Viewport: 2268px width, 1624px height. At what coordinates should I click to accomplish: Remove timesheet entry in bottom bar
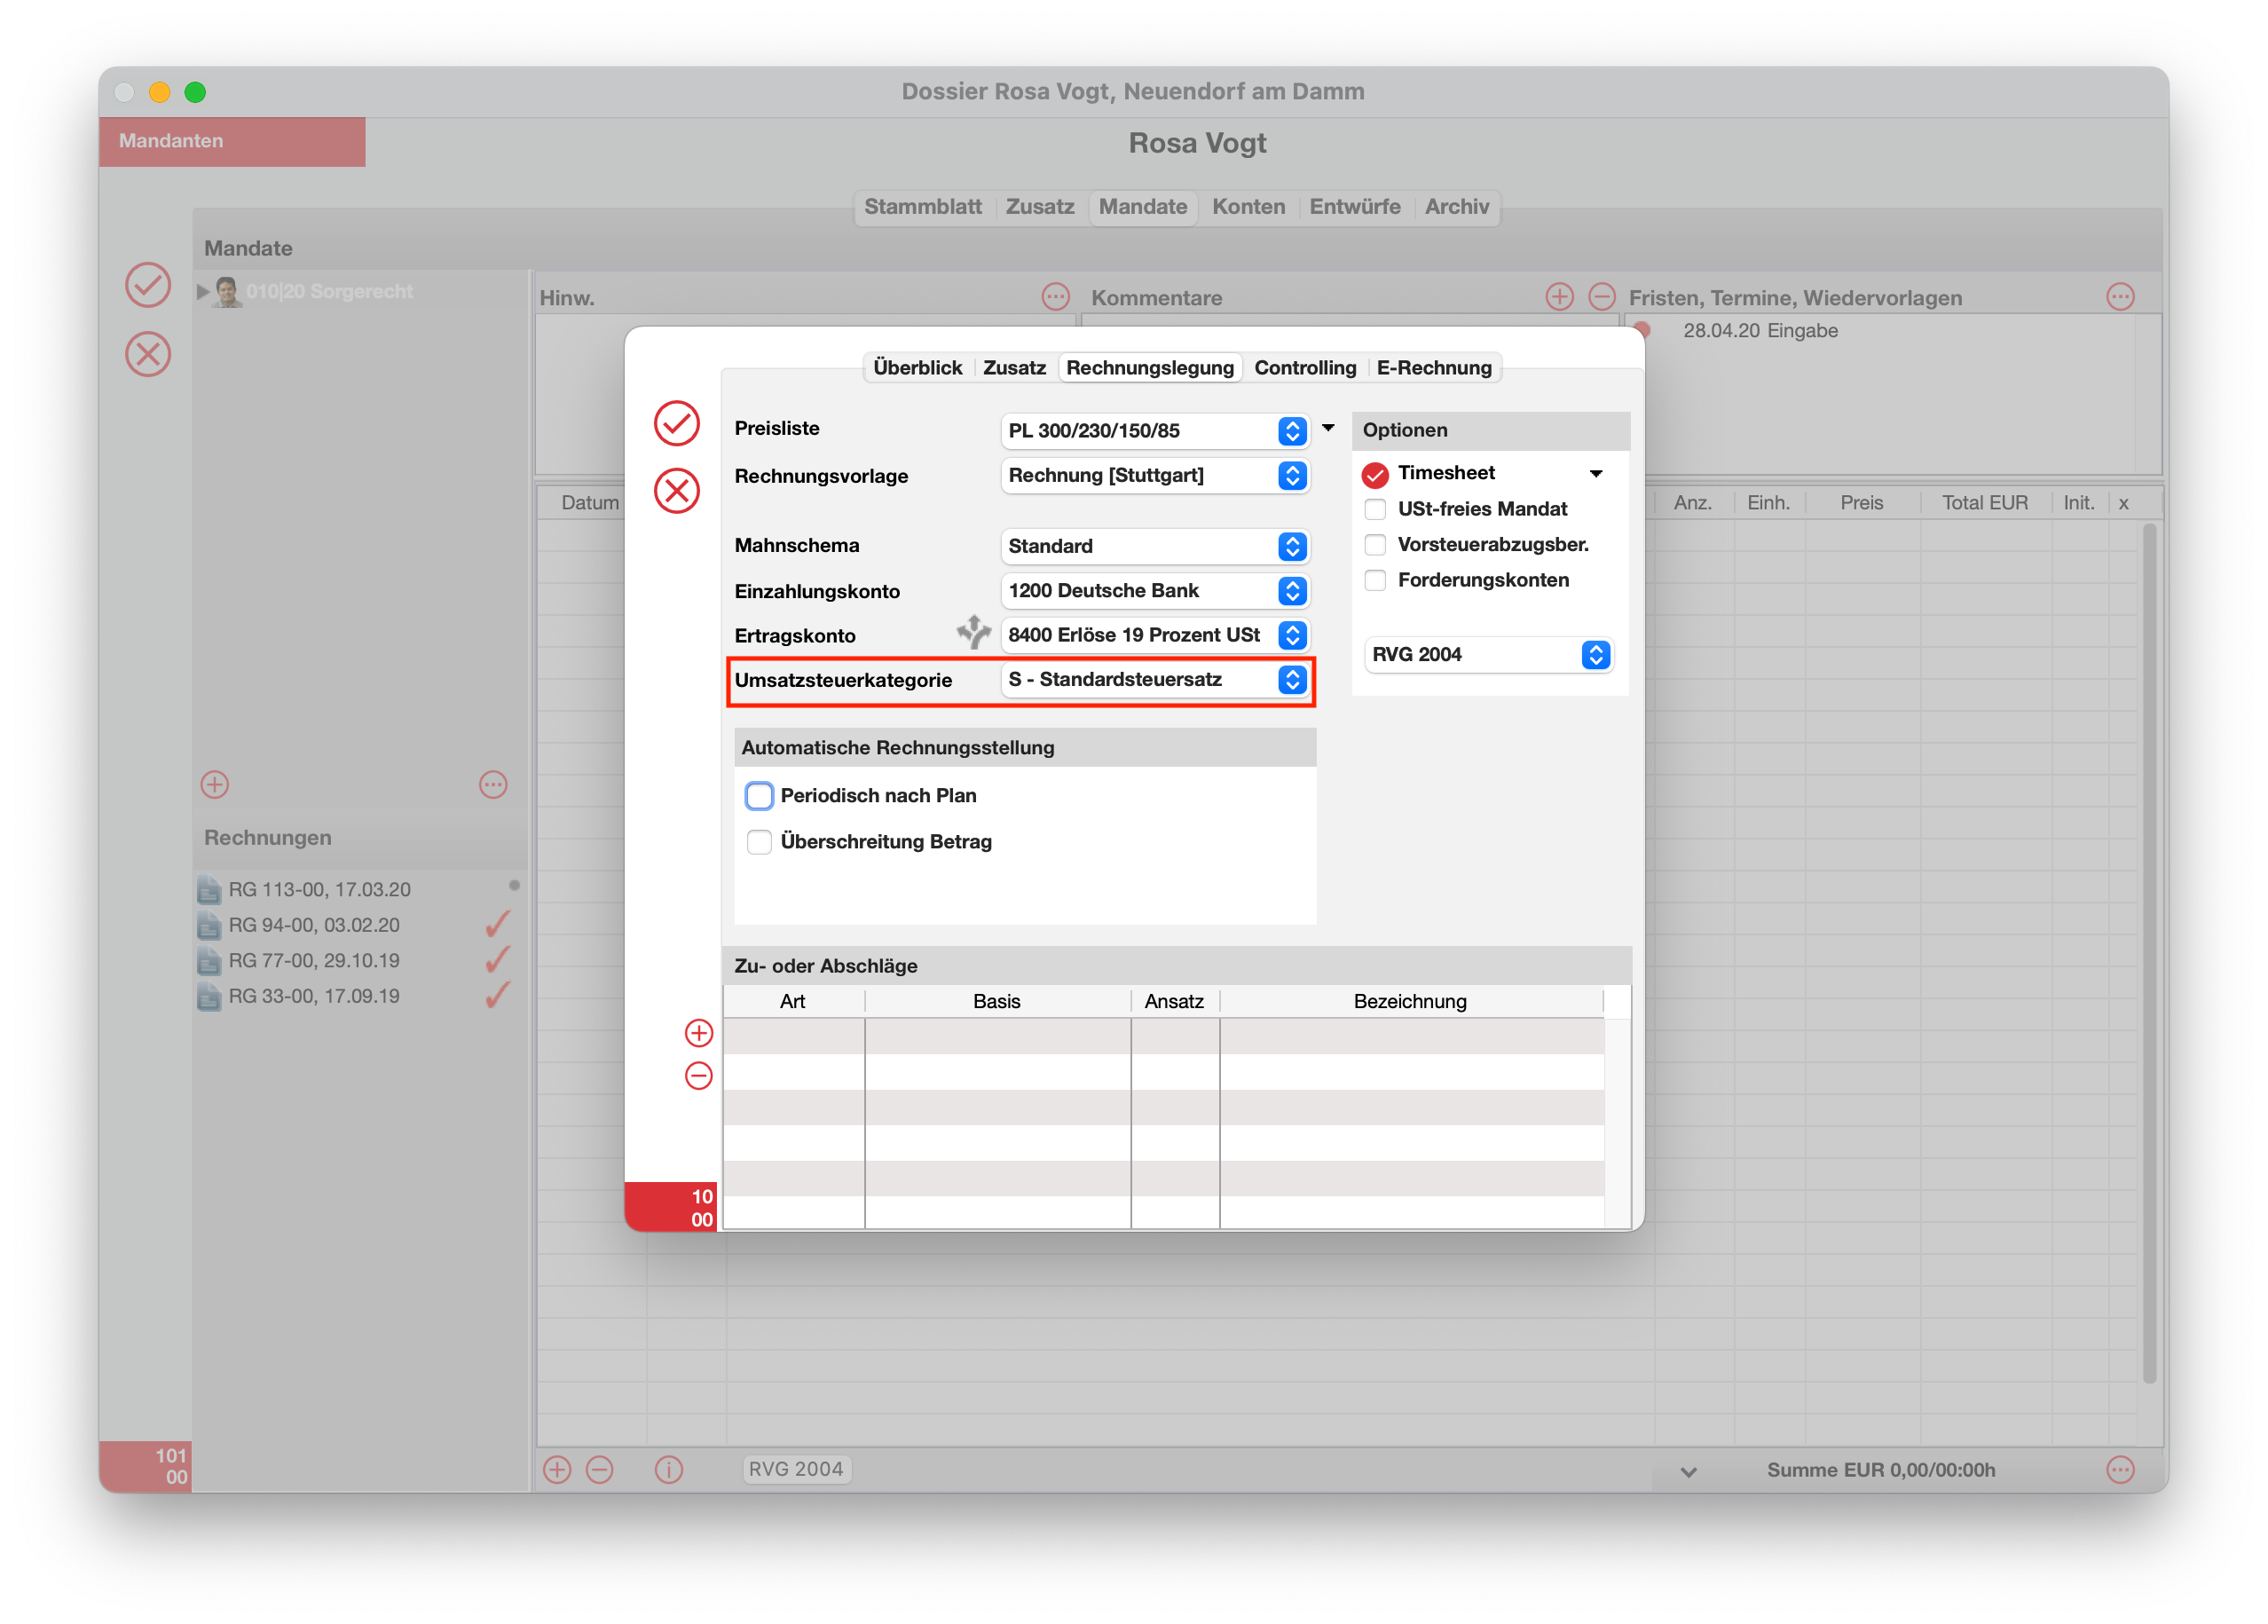(x=600, y=1469)
